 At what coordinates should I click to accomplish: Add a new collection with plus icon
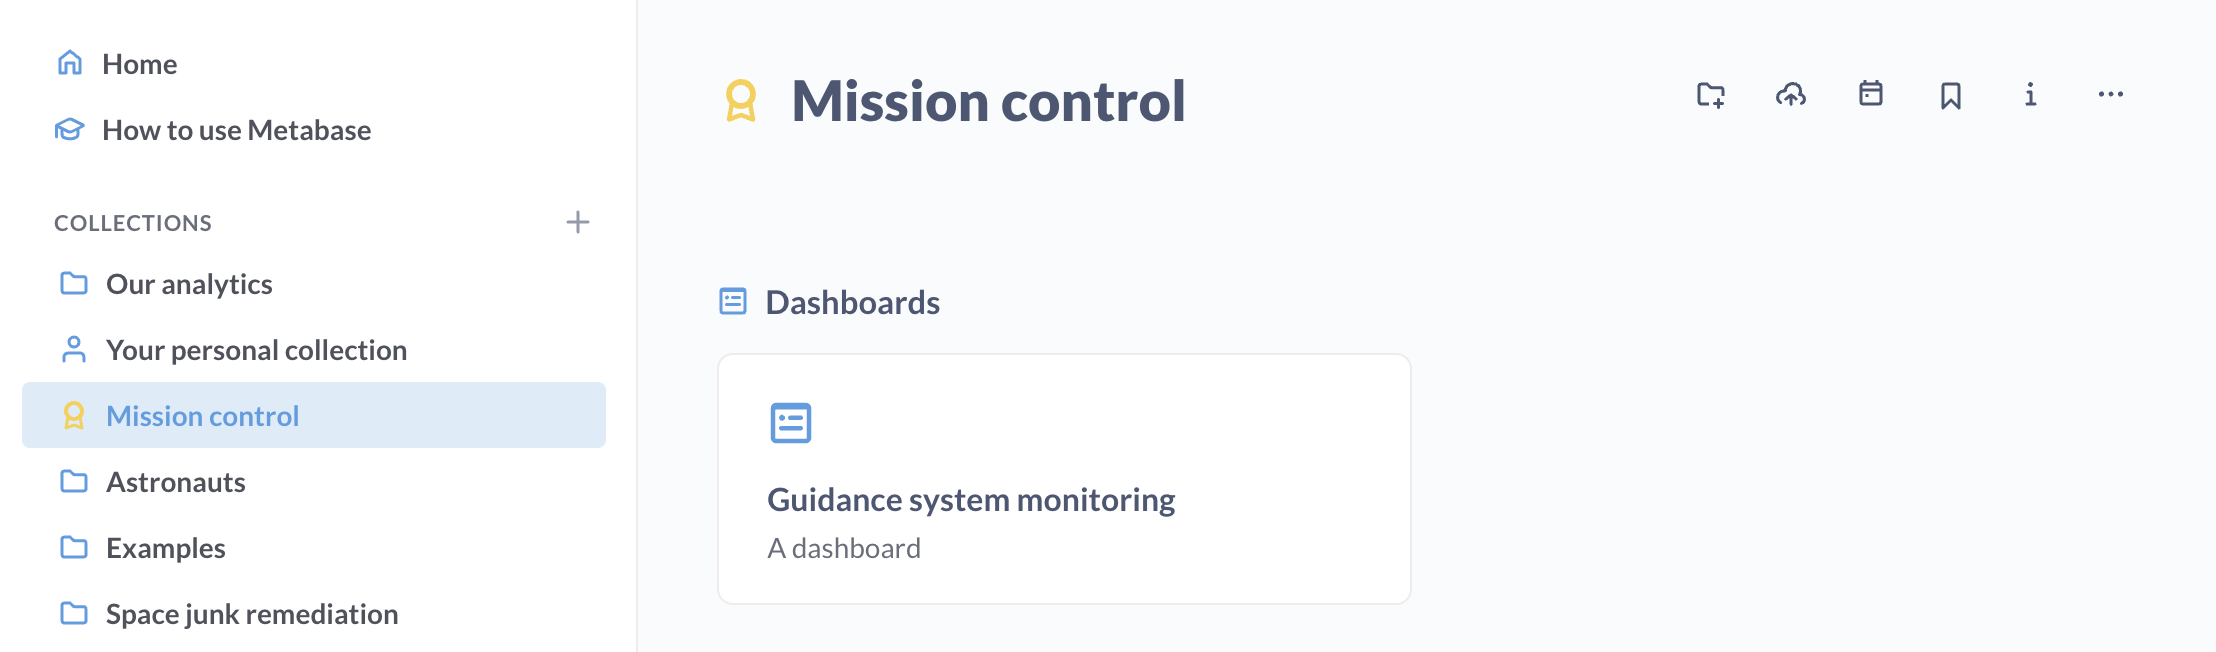pos(577,222)
